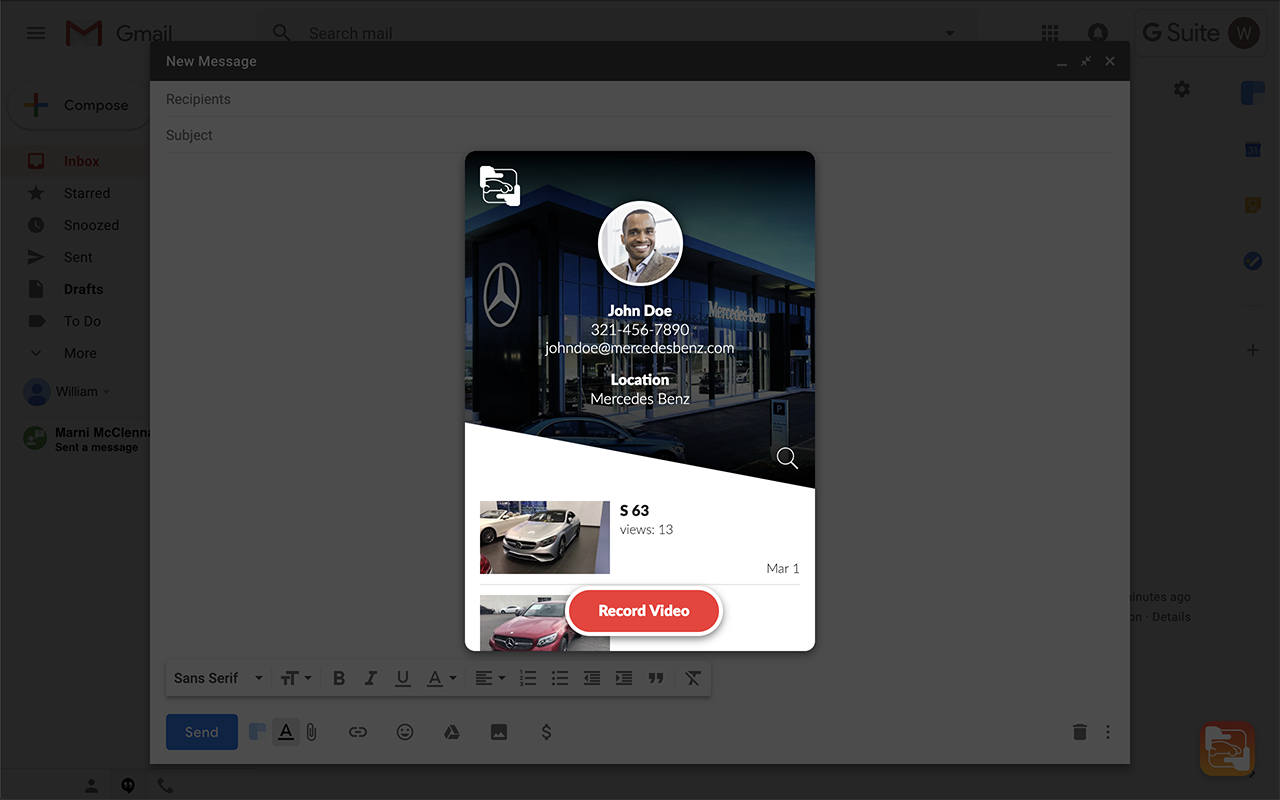Discard draft with the trash icon
The image size is (1280, 800).
click(x=1080, y=732)
